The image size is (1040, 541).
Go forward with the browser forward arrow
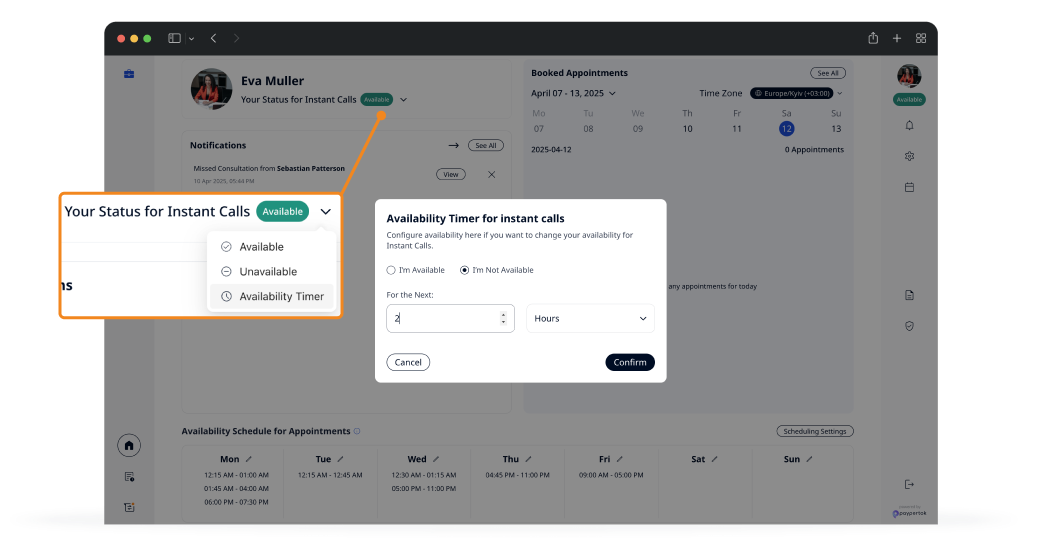(x=236, y=38)
